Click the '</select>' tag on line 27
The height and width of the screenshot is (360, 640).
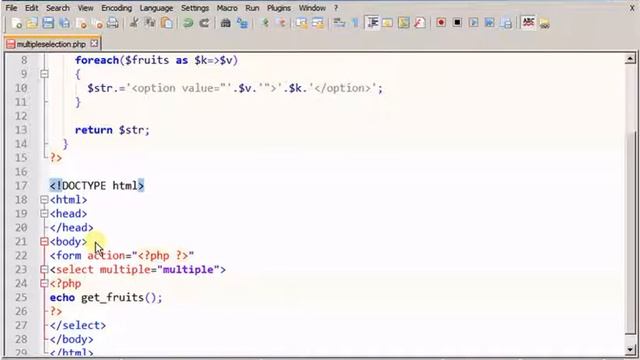click(78, 325)
